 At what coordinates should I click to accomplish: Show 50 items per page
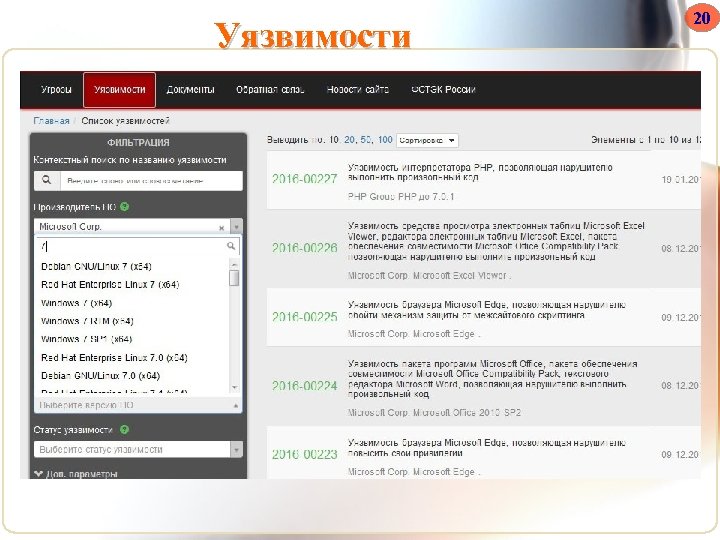click(x=366, y=140)
